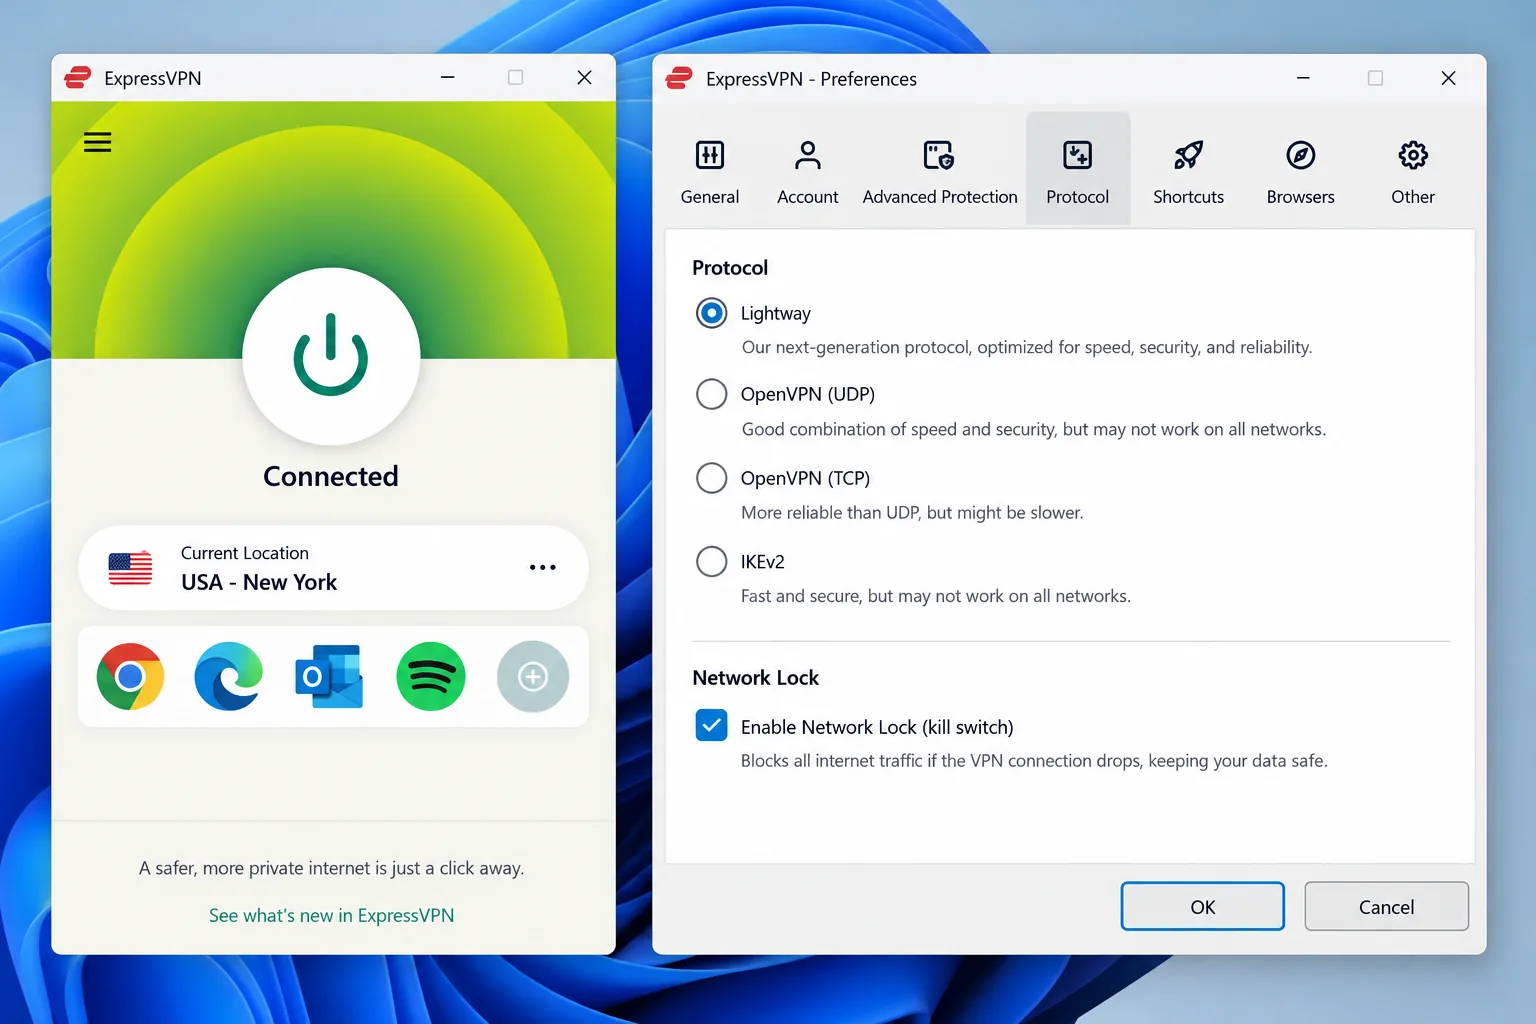This screenshot has width=1536, height=1024.
Task: Click ExpressVPN logo in main window title bar
Action: 78,78
